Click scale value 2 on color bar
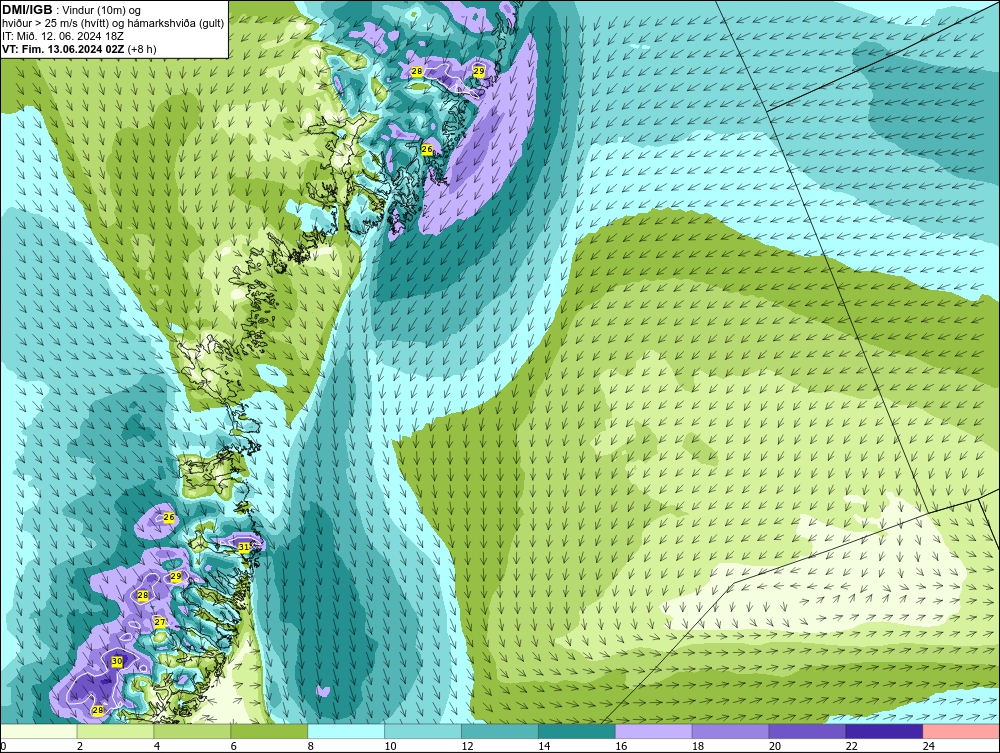 pyautogui.click(x=80, y=746)
